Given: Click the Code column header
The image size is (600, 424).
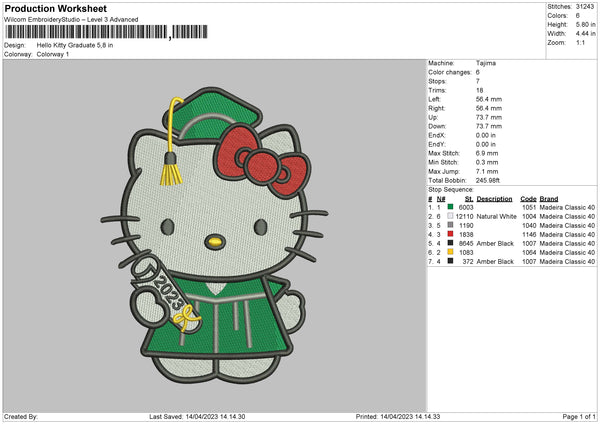Looking at the screenshot, I should (528, 198).
